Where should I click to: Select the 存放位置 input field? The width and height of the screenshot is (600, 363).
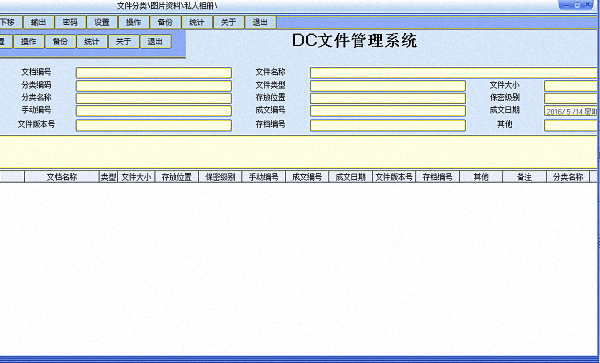(388, 98)
